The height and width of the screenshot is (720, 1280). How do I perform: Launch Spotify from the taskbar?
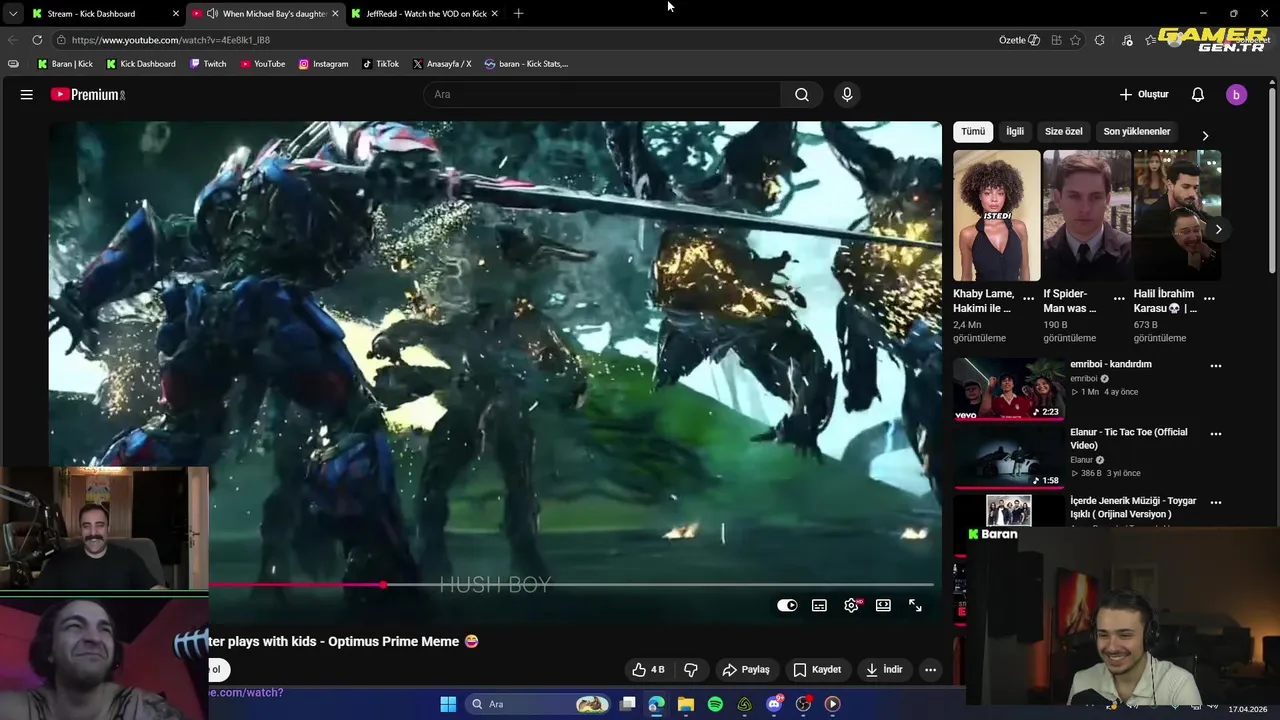(715, 704)
